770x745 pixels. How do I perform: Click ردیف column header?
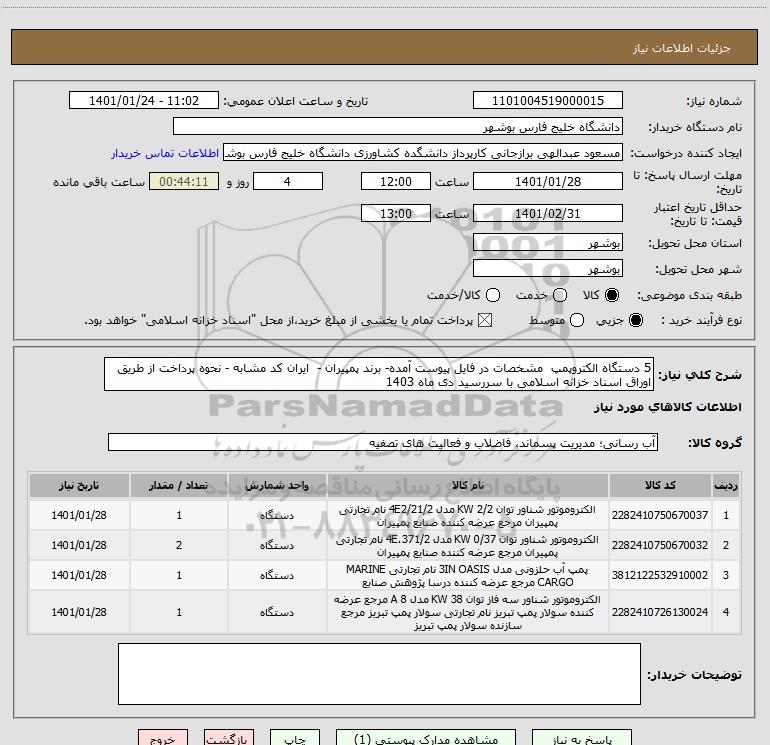[726, 486]
